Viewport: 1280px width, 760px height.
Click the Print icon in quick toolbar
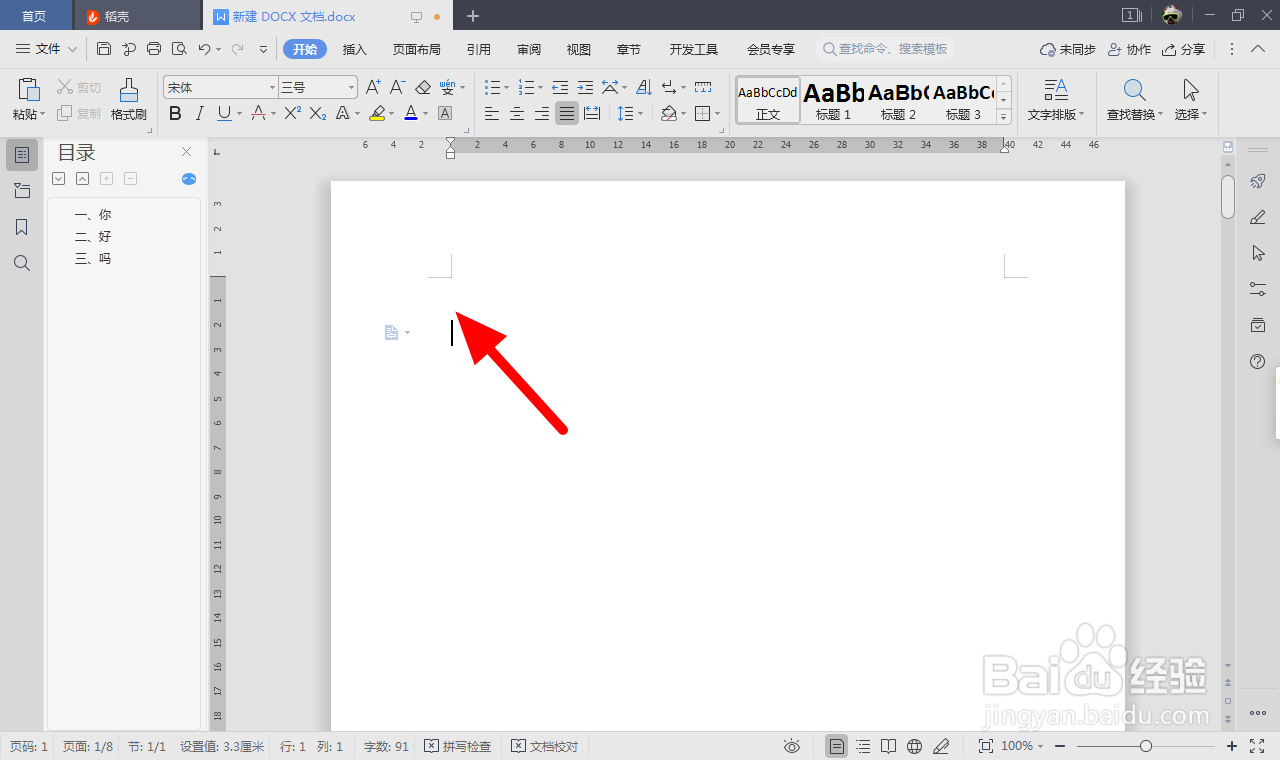[x=154, y=49]
